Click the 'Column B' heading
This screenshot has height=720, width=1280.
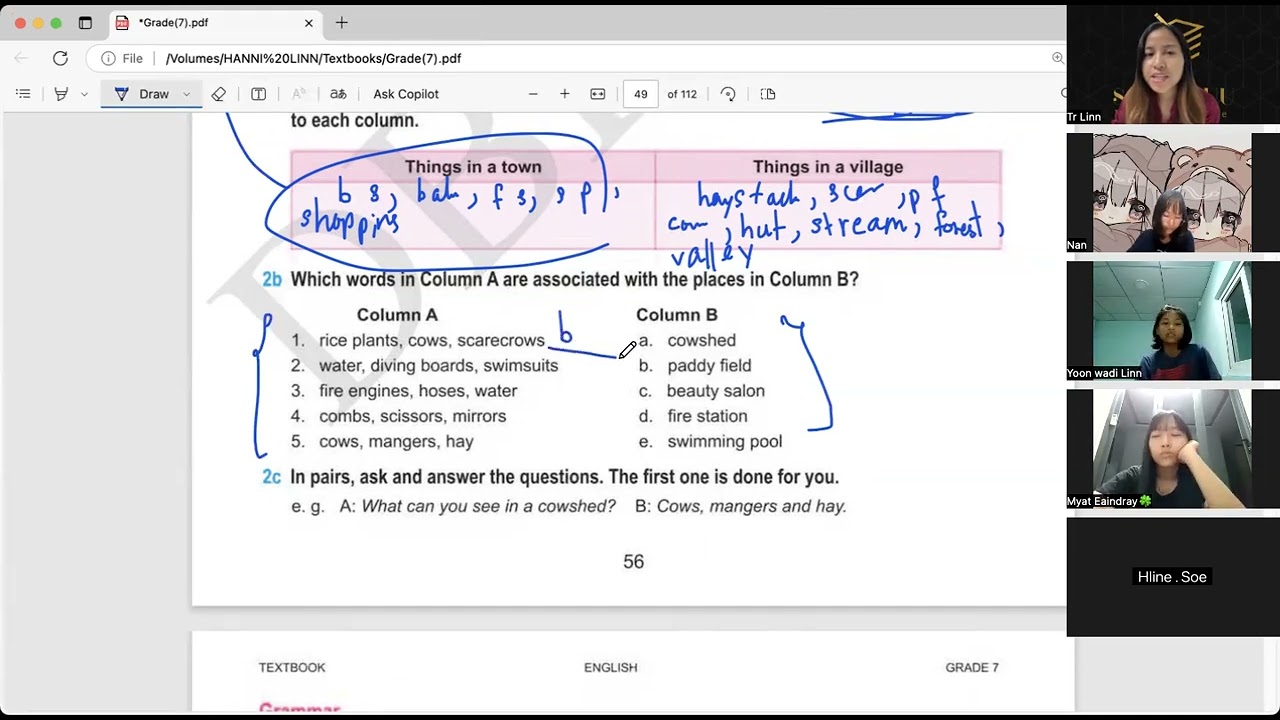[x=677, y=315]
